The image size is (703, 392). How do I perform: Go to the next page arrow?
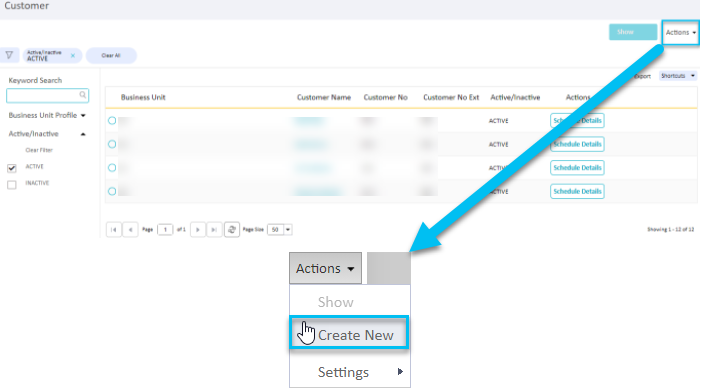pyautogui.click(x=198, y=230)
